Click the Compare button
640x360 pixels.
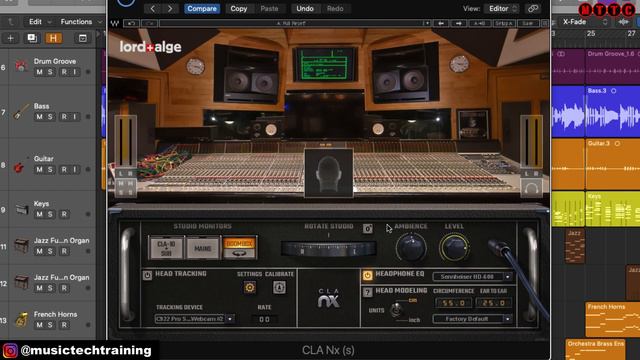pos(202,9)
